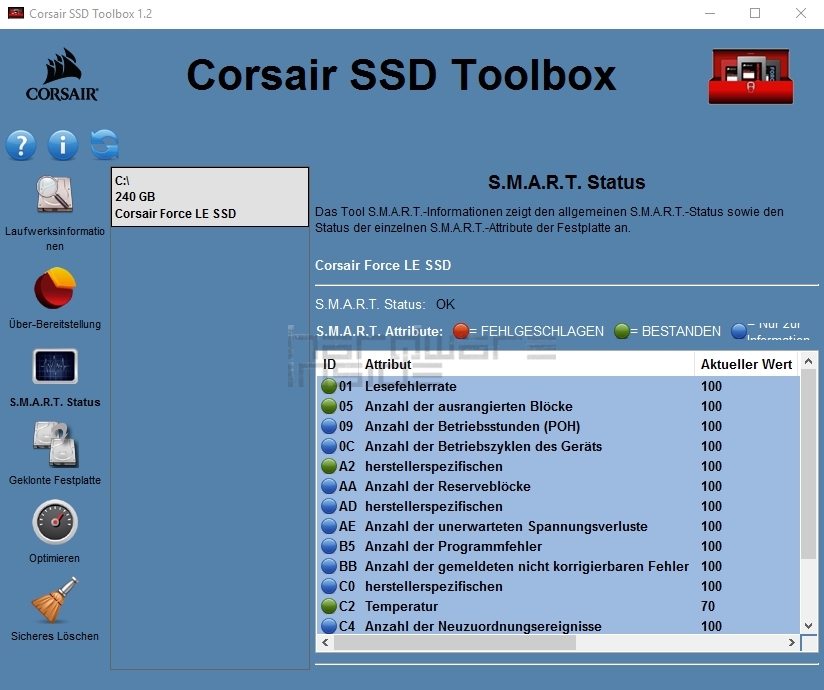The image size is (824, 690).
Task: Click the Corsair Force LE SSD heading
Action: tap(383, 265)
